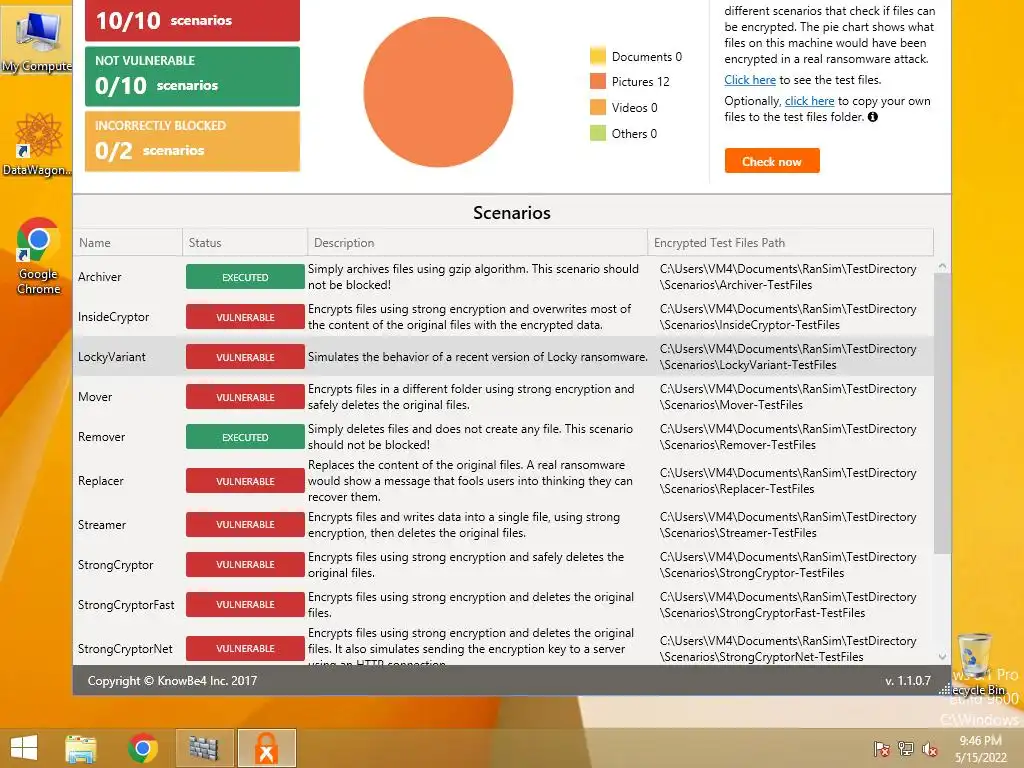The height and width of the screenshot is (768, 1024).
Task: Sort by the Name column header
Action: (127, 242)
